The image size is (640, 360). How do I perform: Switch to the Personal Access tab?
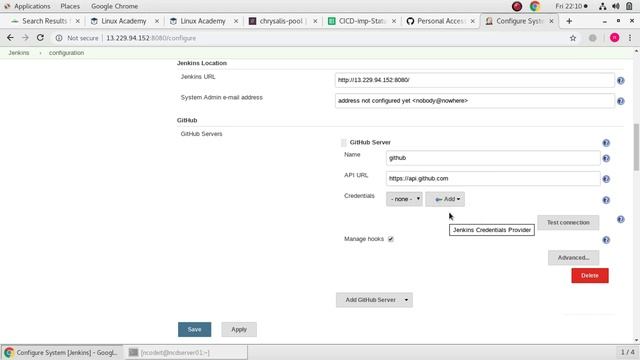pyautogui.click(x=440, y=21)
